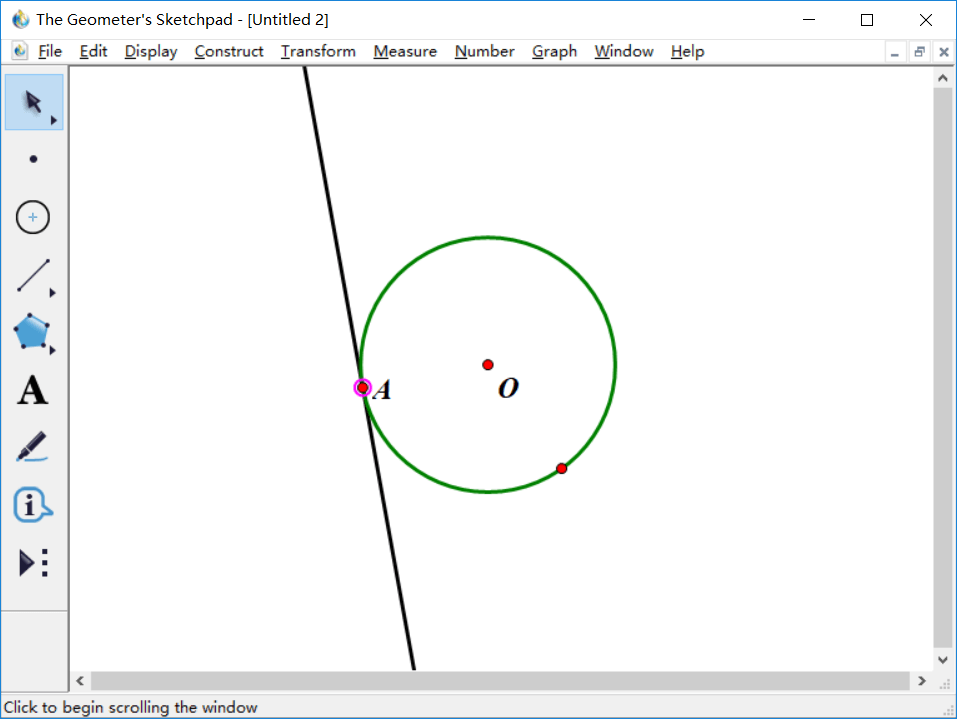Open the Graph menu

(x=554, y=51)
